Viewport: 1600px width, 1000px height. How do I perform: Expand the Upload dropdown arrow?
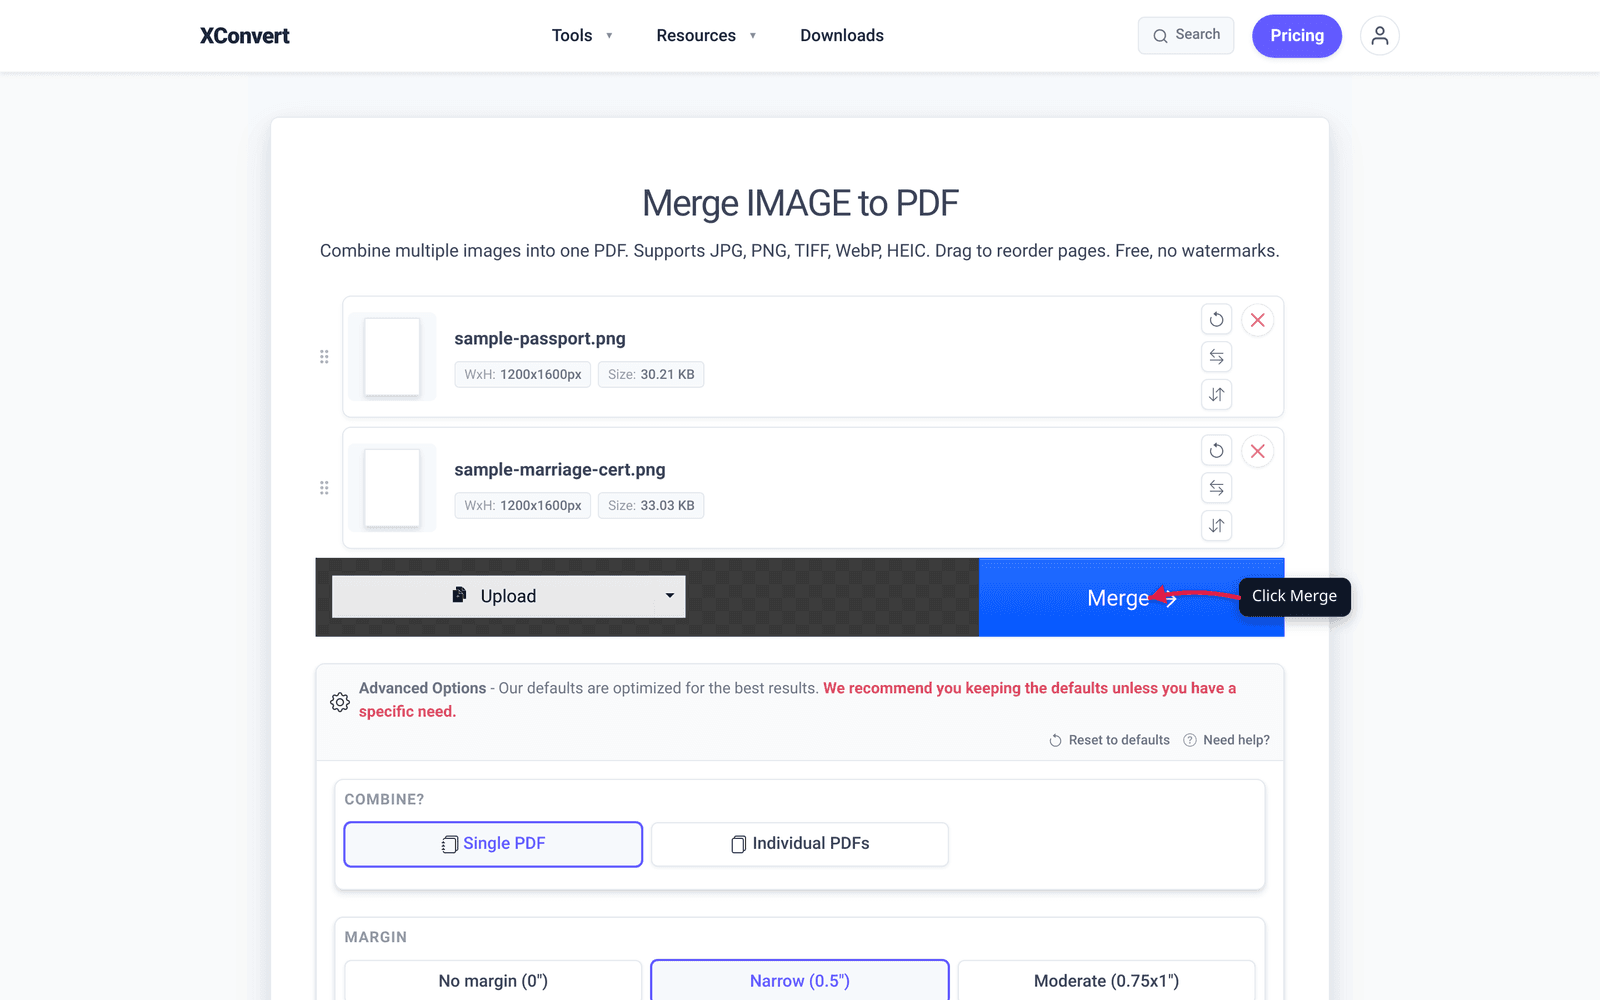click(x=670, y=596)
